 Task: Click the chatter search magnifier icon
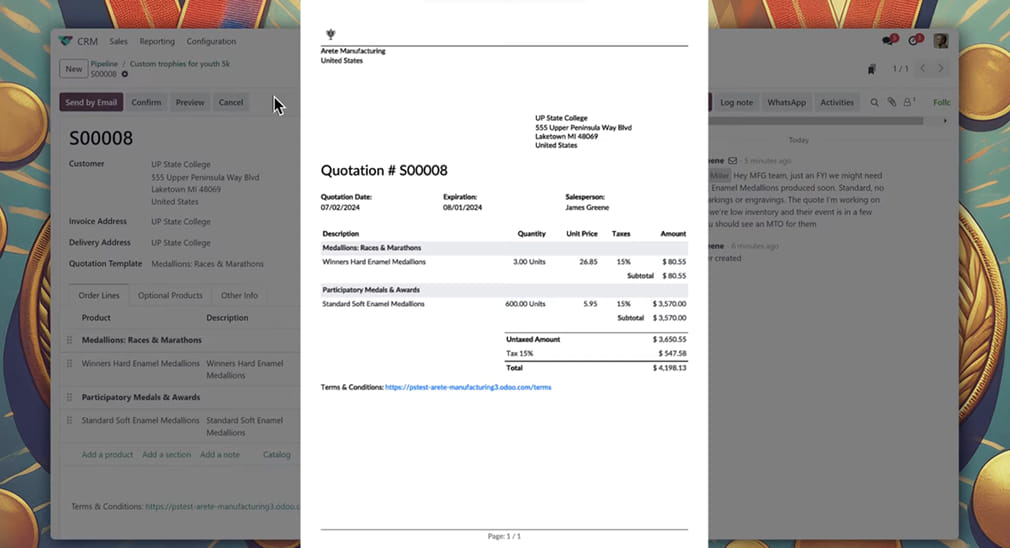click(x=874, y=102)
